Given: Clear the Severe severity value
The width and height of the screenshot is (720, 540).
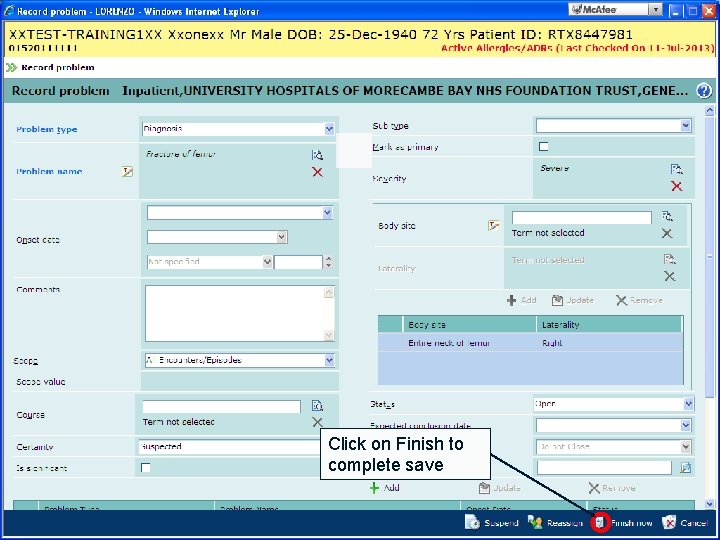Looking at the screenshot, I should [676, 186].
